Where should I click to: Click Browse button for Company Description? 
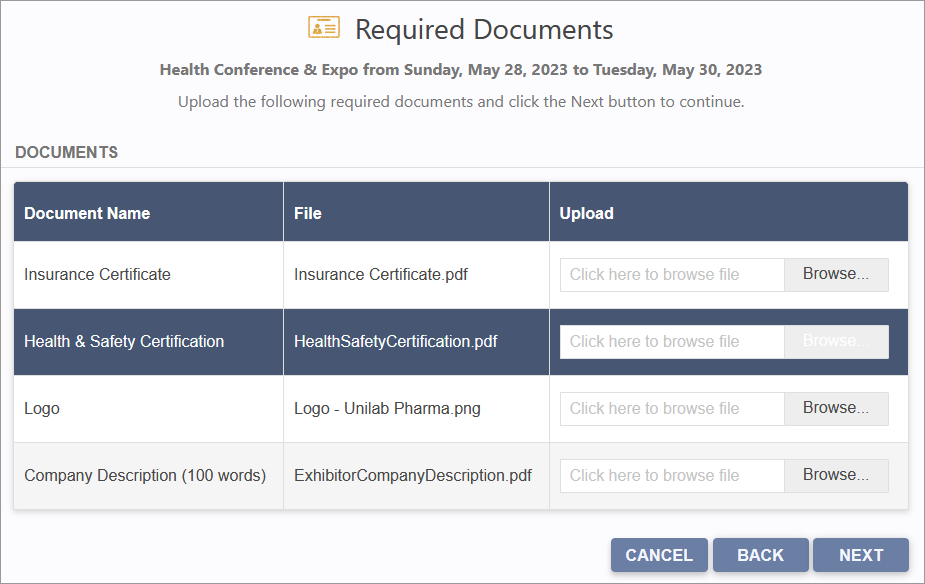pyautogui.click(x=836, y=475)
